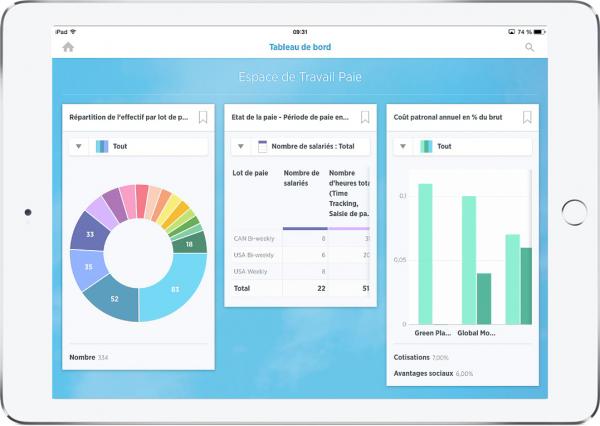The height and width of the screenshot is (426, 600).
Task: Select the donut segment labeled 83
Action: point(174,289)
